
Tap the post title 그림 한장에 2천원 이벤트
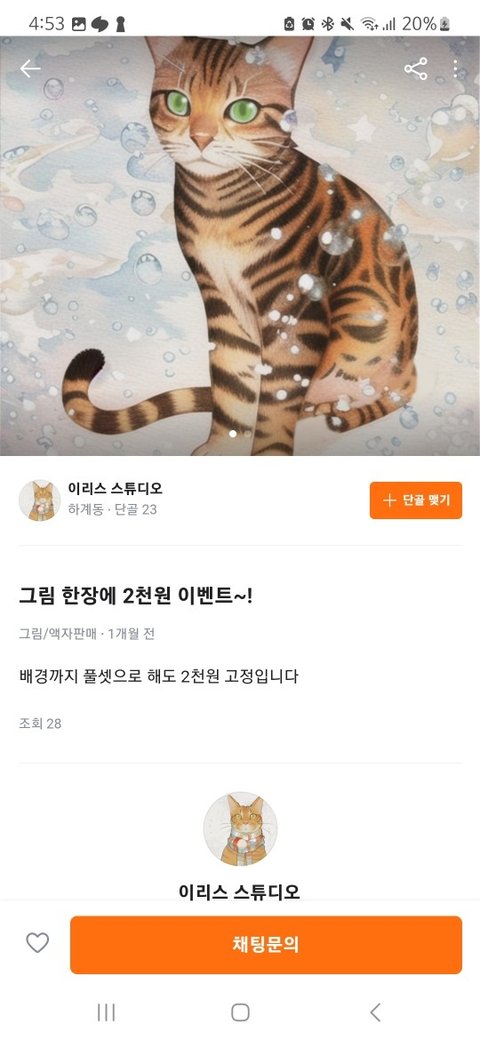click(136, 596)
